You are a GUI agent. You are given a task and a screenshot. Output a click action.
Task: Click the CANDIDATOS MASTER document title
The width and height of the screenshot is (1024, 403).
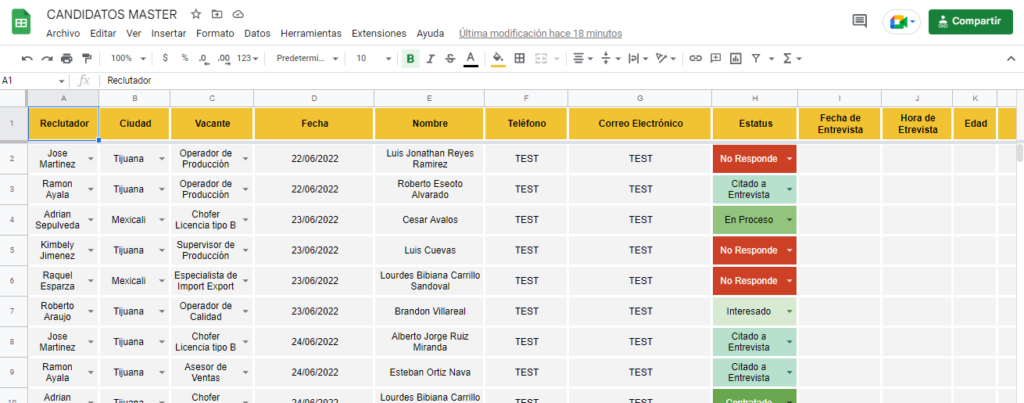tap(112, 14)
